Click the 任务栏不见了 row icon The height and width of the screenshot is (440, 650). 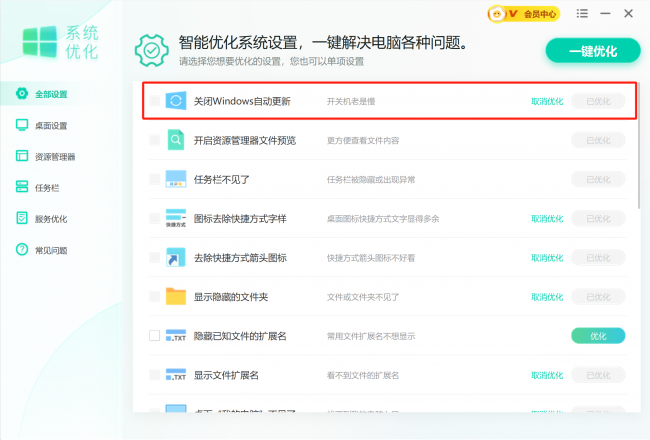pyautogui.click(x=176, y=179)
